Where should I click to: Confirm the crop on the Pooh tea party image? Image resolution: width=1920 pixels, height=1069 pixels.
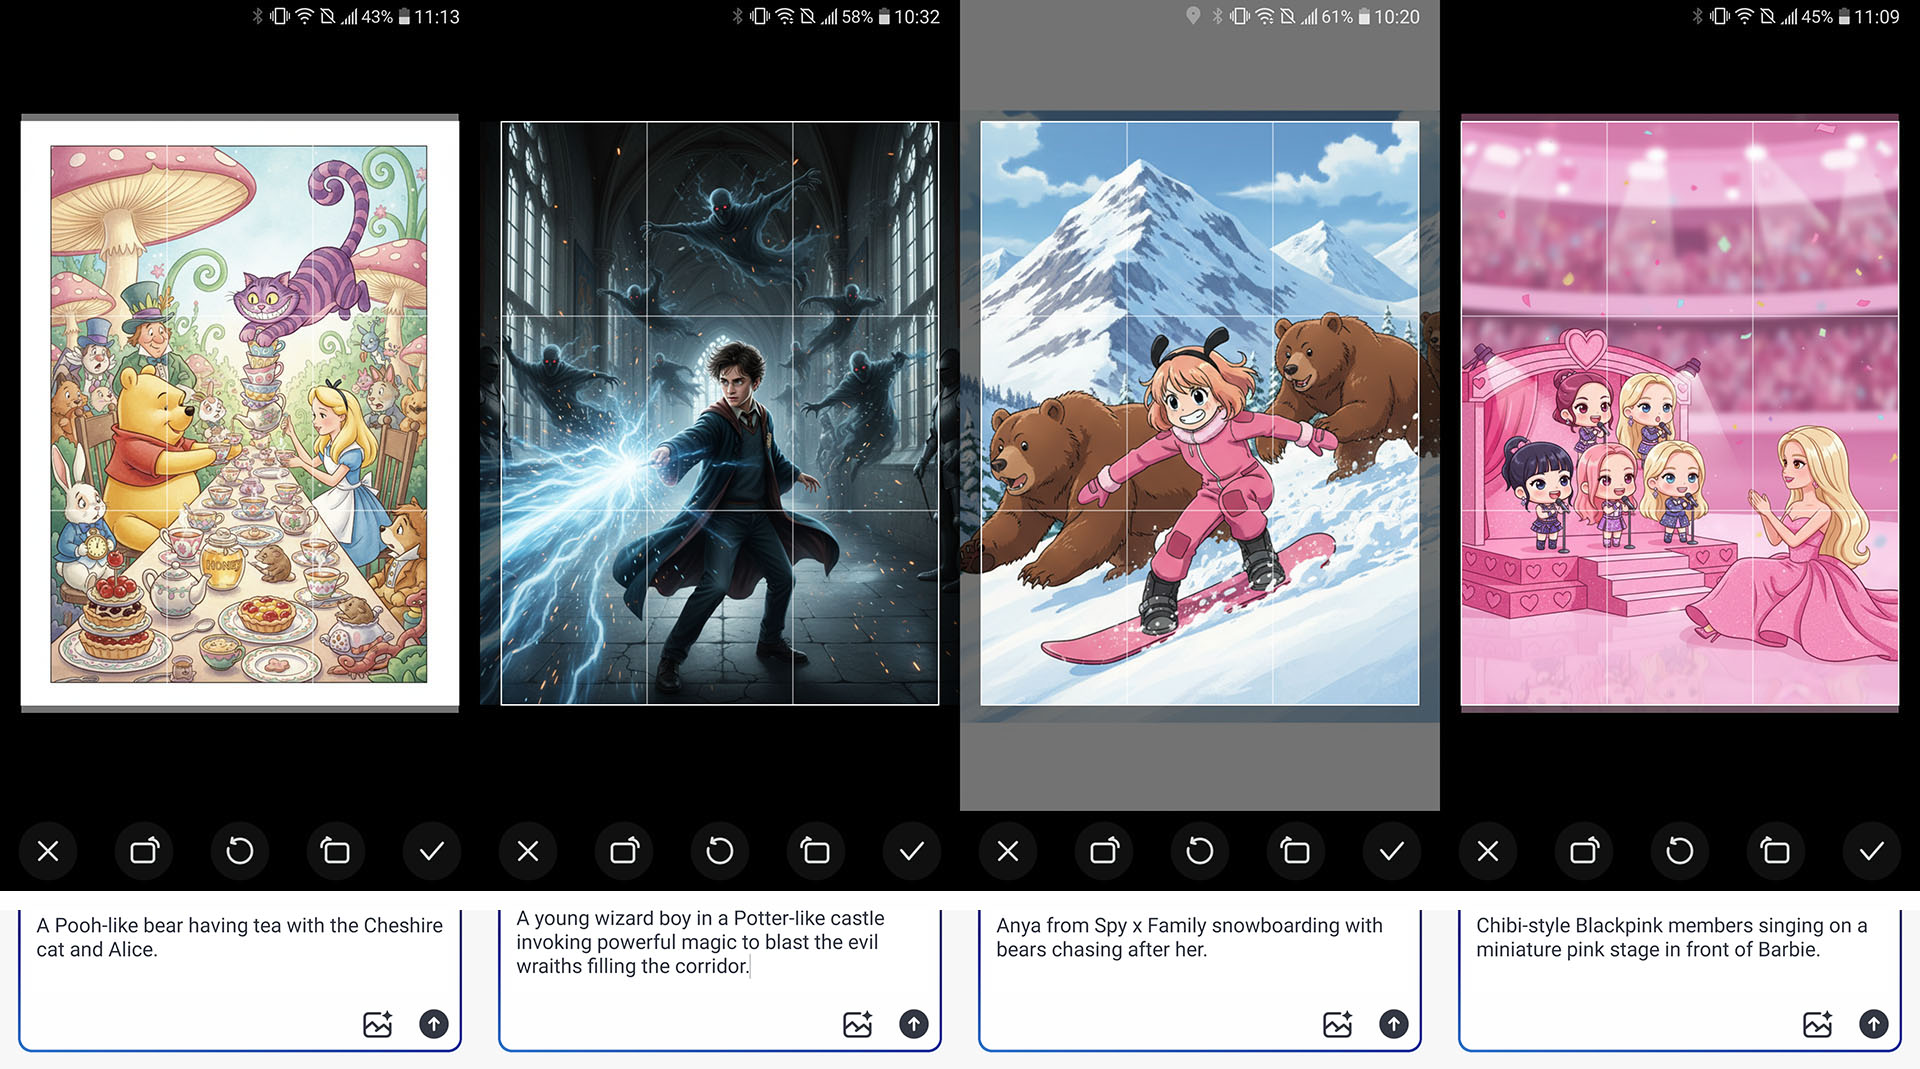point(432,851)
